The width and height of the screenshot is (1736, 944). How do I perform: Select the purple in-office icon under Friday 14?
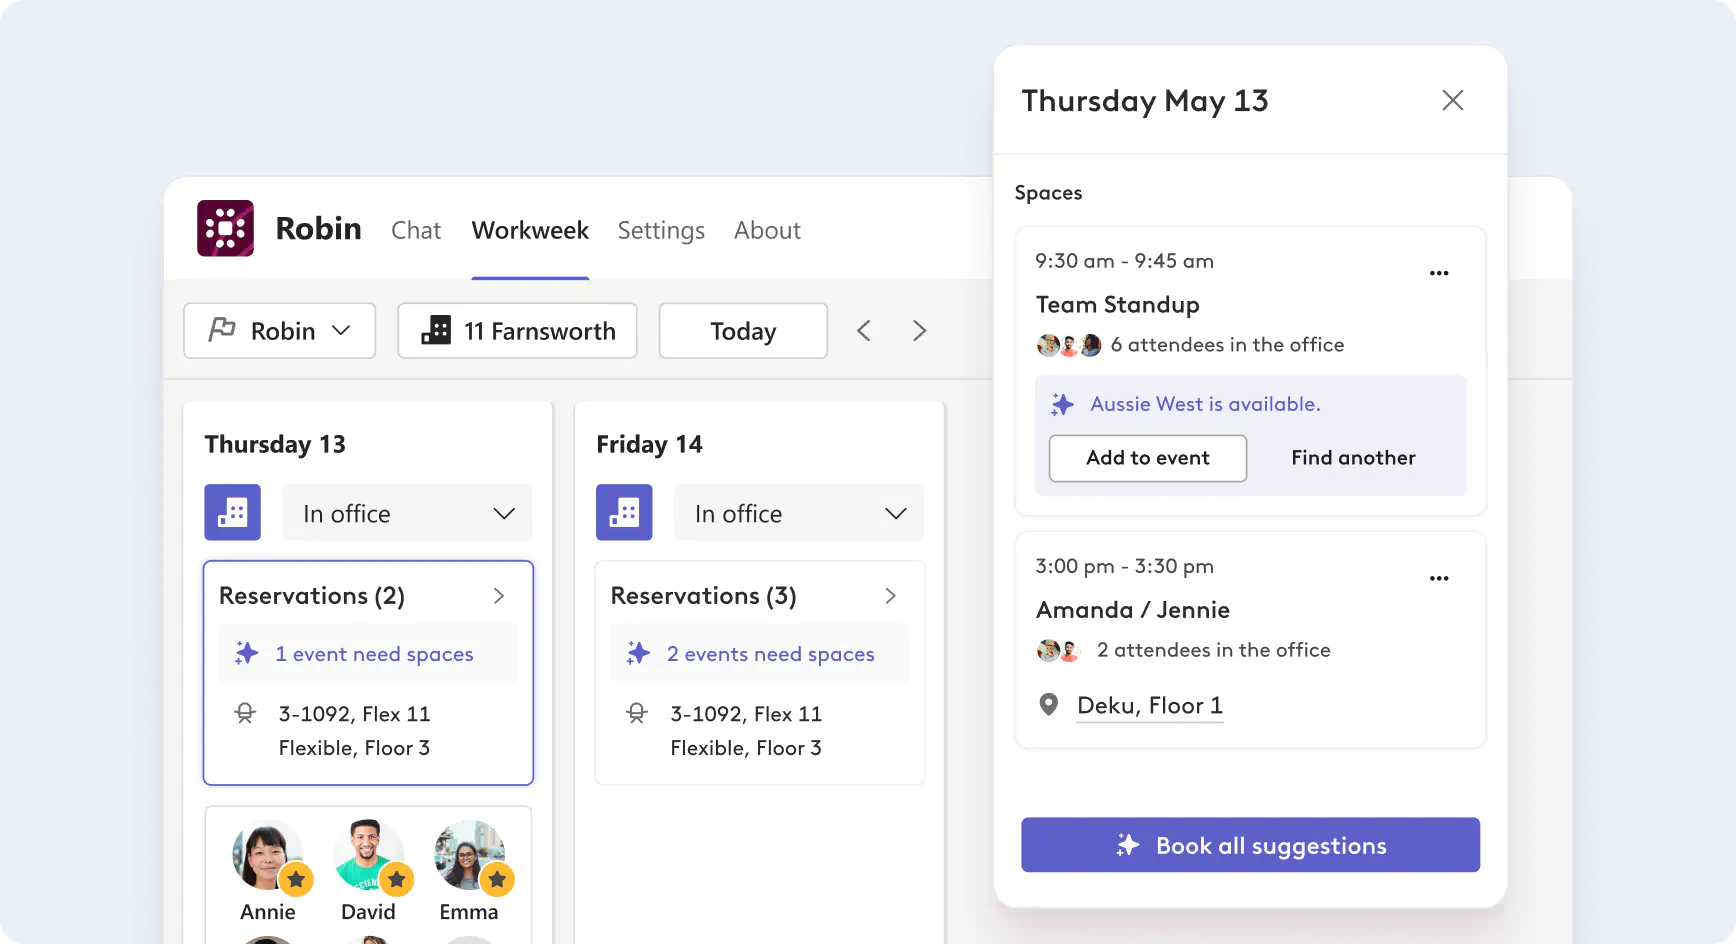tap(624, 512)
